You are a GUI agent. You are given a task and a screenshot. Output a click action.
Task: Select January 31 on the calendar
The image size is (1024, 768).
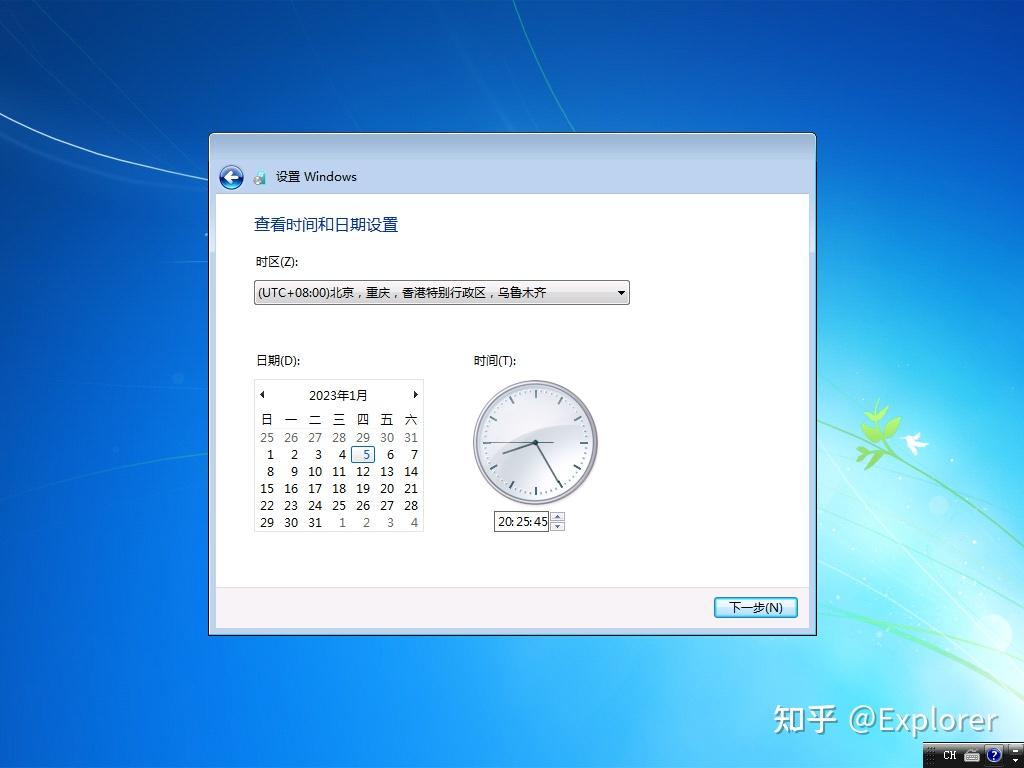(315, 522)
